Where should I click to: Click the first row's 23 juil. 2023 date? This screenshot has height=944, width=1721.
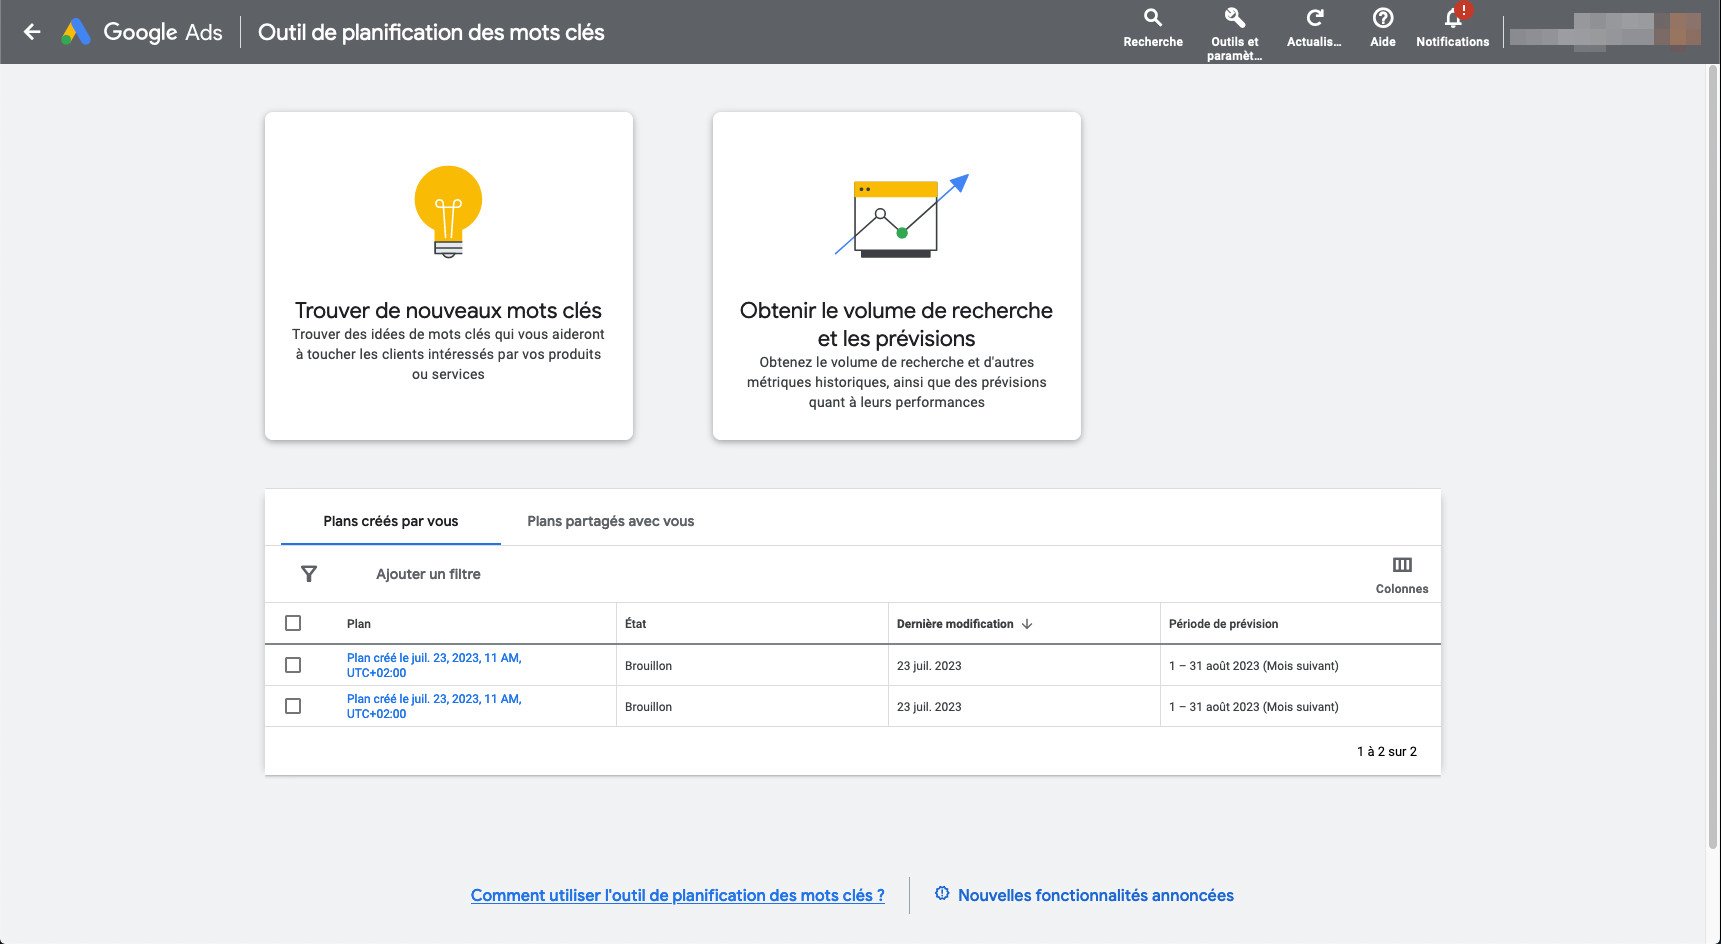point(929,666)
